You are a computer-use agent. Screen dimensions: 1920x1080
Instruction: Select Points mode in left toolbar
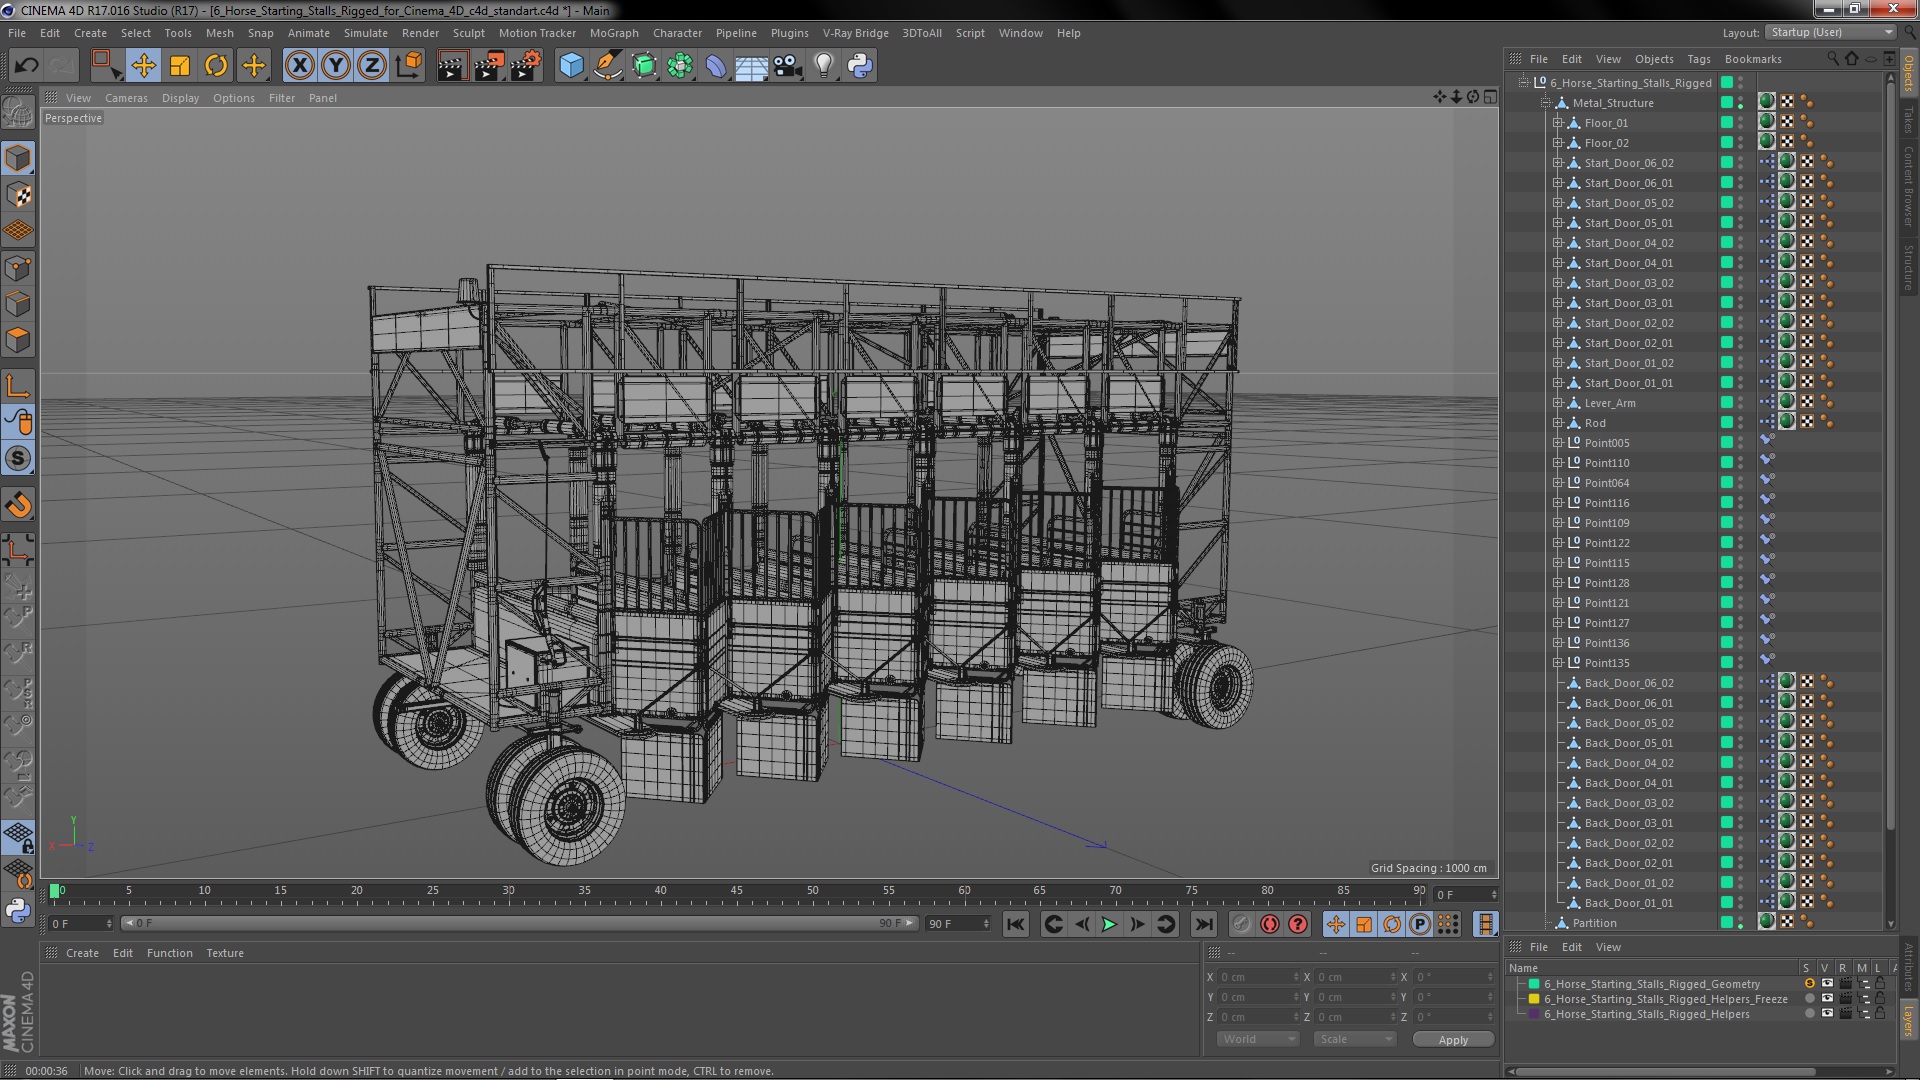[x=18, y=268]
